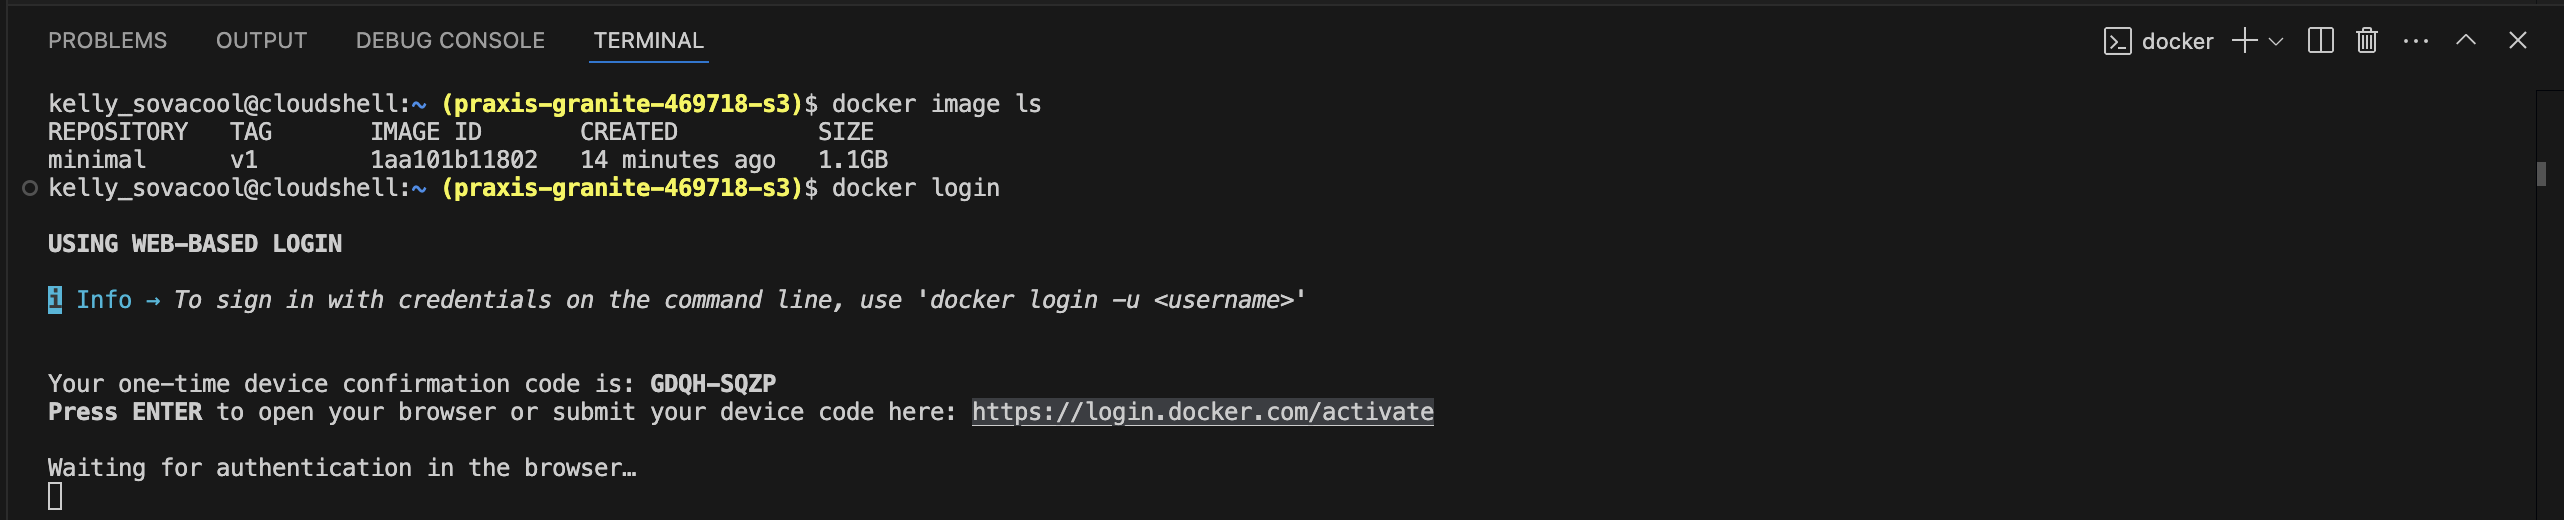Viewport: 2564px width, 520px height.
Task: Click the command decoration circle beside docker login
Action: click(x=30, y=188)
